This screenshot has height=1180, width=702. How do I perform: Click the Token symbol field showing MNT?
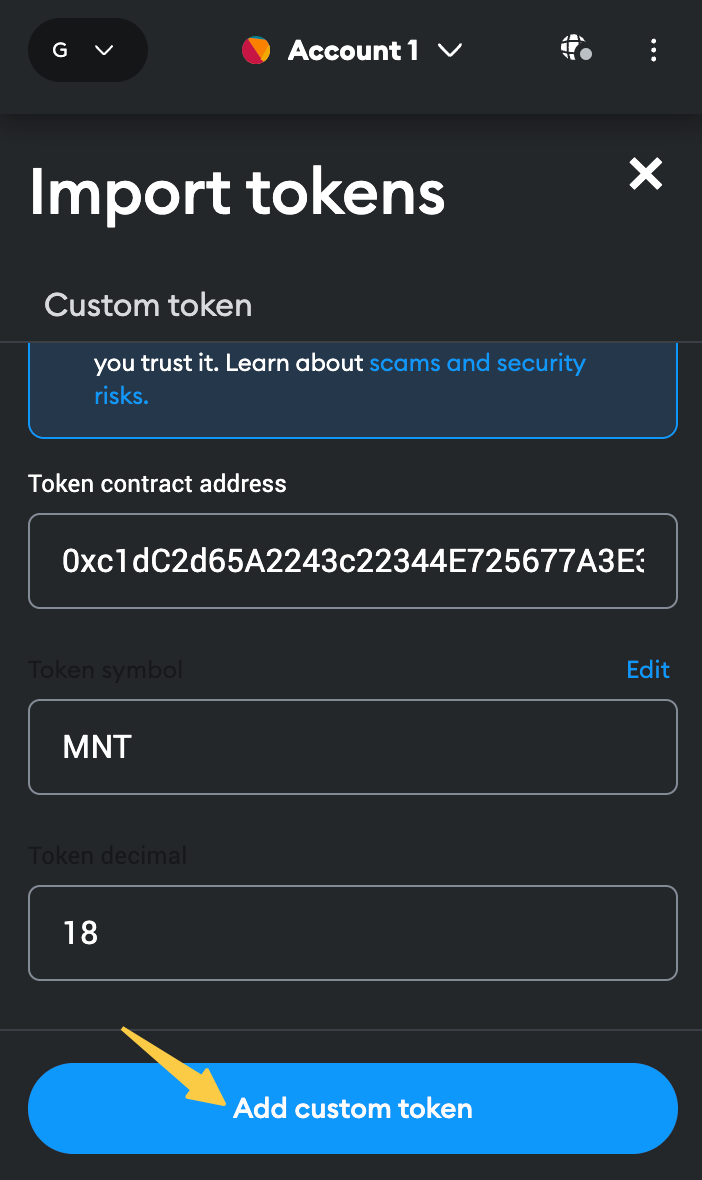(x=352, y=747)
